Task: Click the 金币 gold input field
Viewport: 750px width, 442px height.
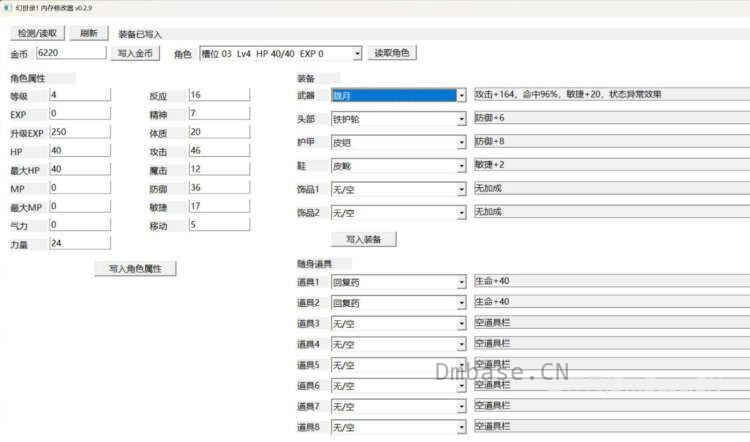Action: 71,53
